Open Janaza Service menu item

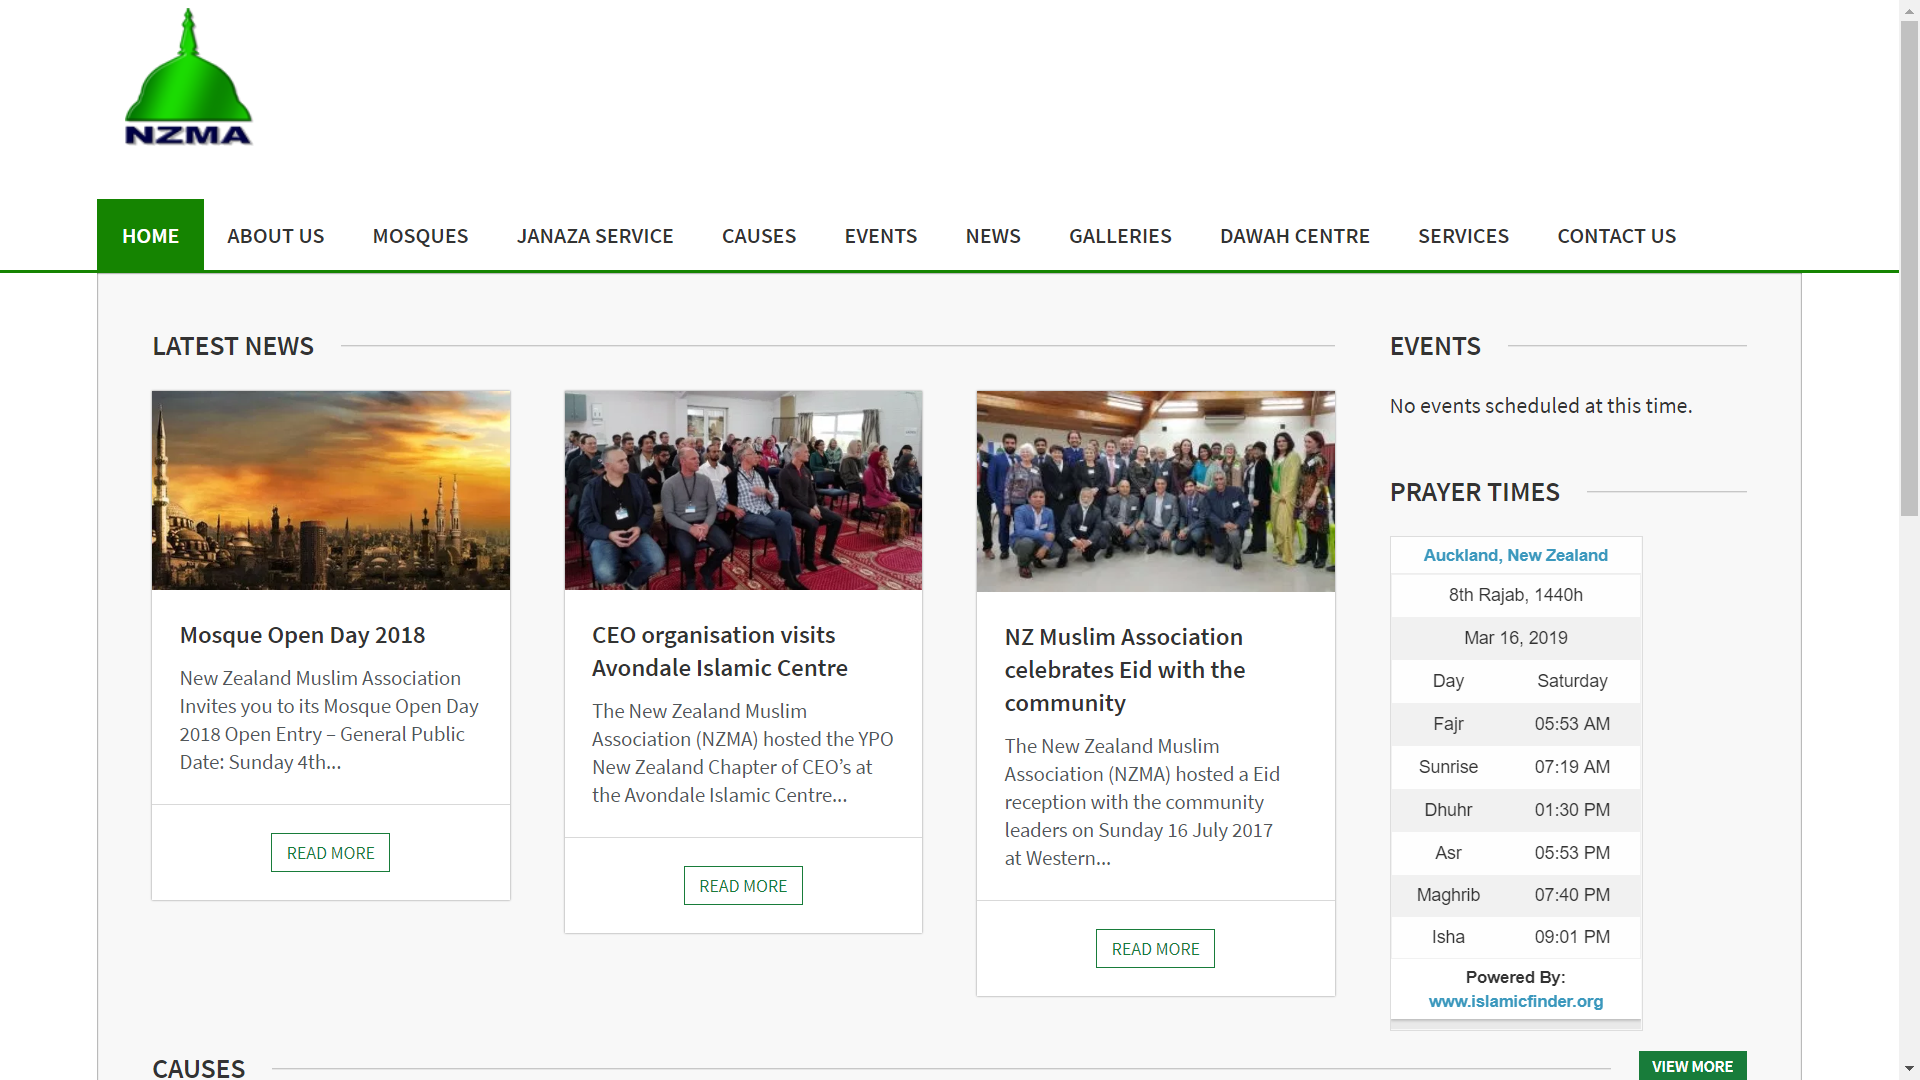[x=595, y=236]
